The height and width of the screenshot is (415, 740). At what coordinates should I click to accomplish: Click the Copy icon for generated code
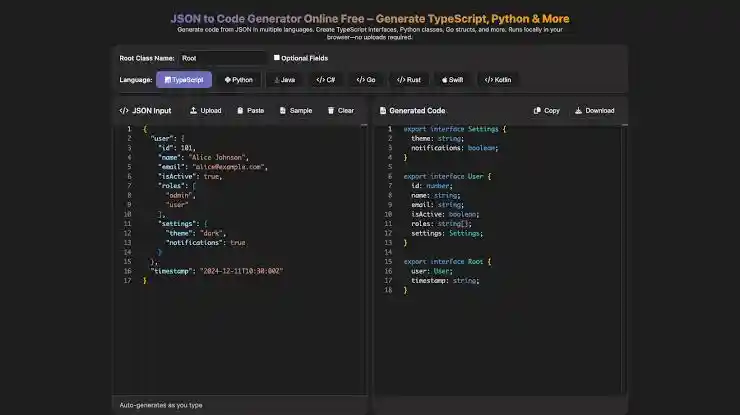pyautogui.click(x=537, y=110)
